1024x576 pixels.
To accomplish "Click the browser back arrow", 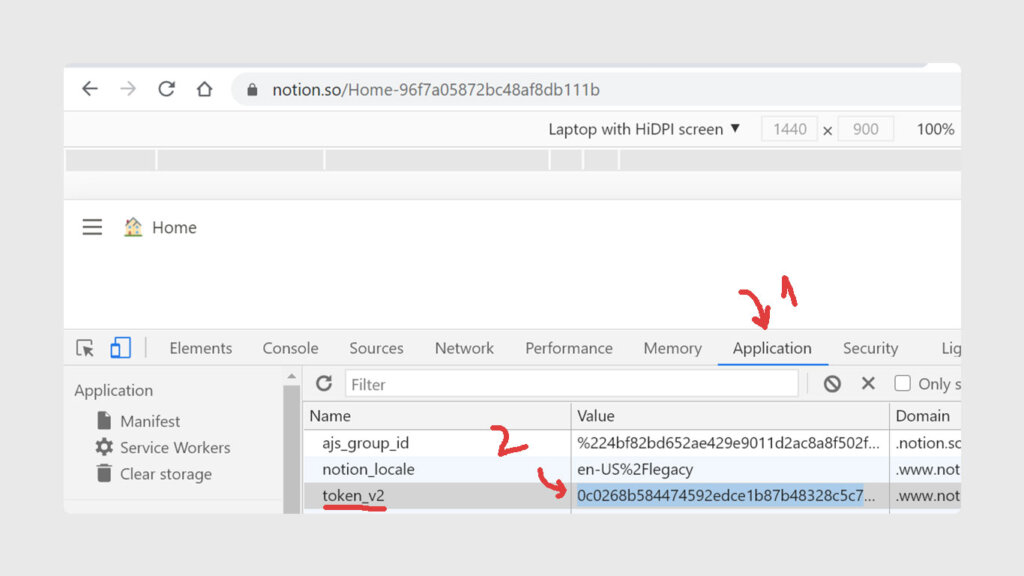I will pos(90,89).
